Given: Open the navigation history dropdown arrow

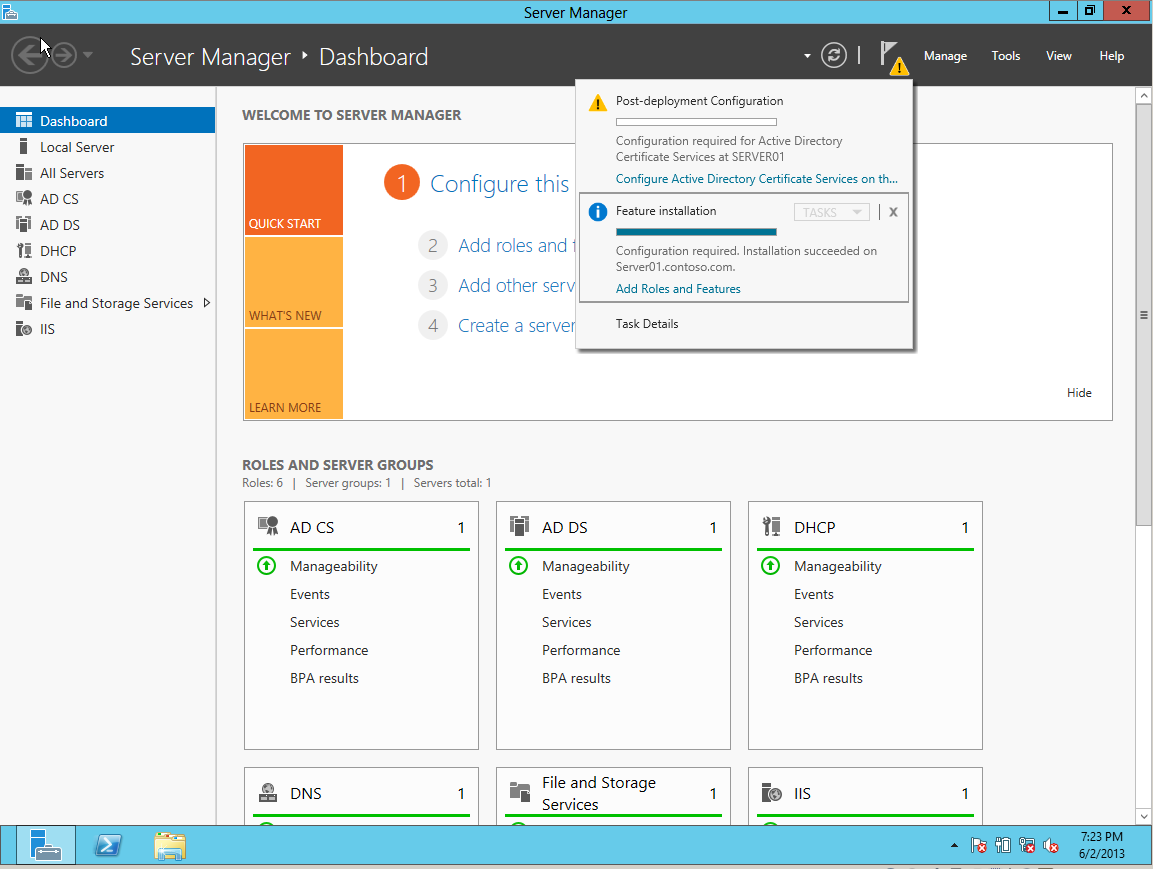Looking at the screenshot, I should [x=88, y=55].
